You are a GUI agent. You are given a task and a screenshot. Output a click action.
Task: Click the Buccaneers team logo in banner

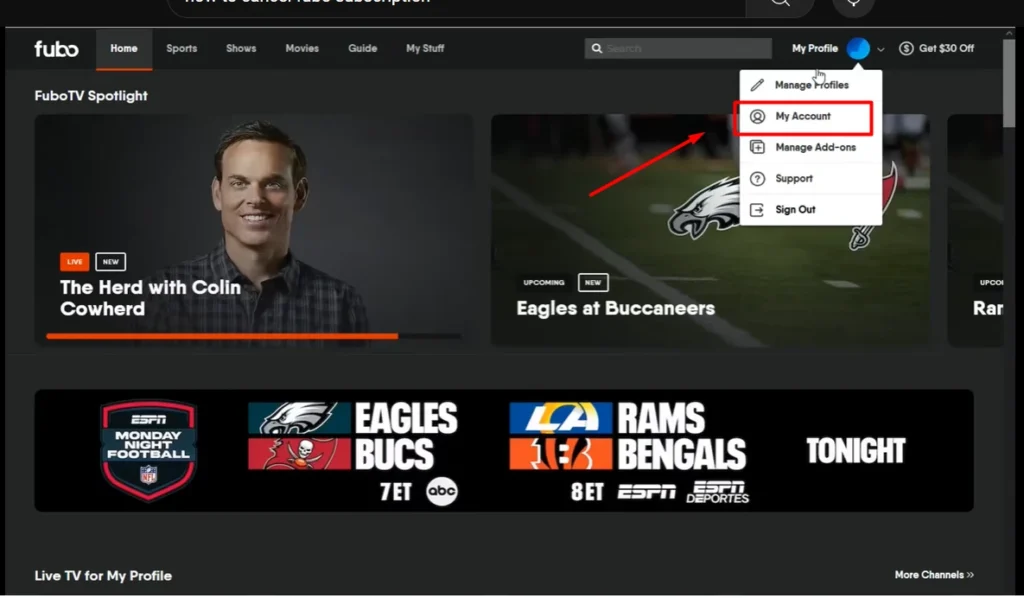(x=299, y=454)
